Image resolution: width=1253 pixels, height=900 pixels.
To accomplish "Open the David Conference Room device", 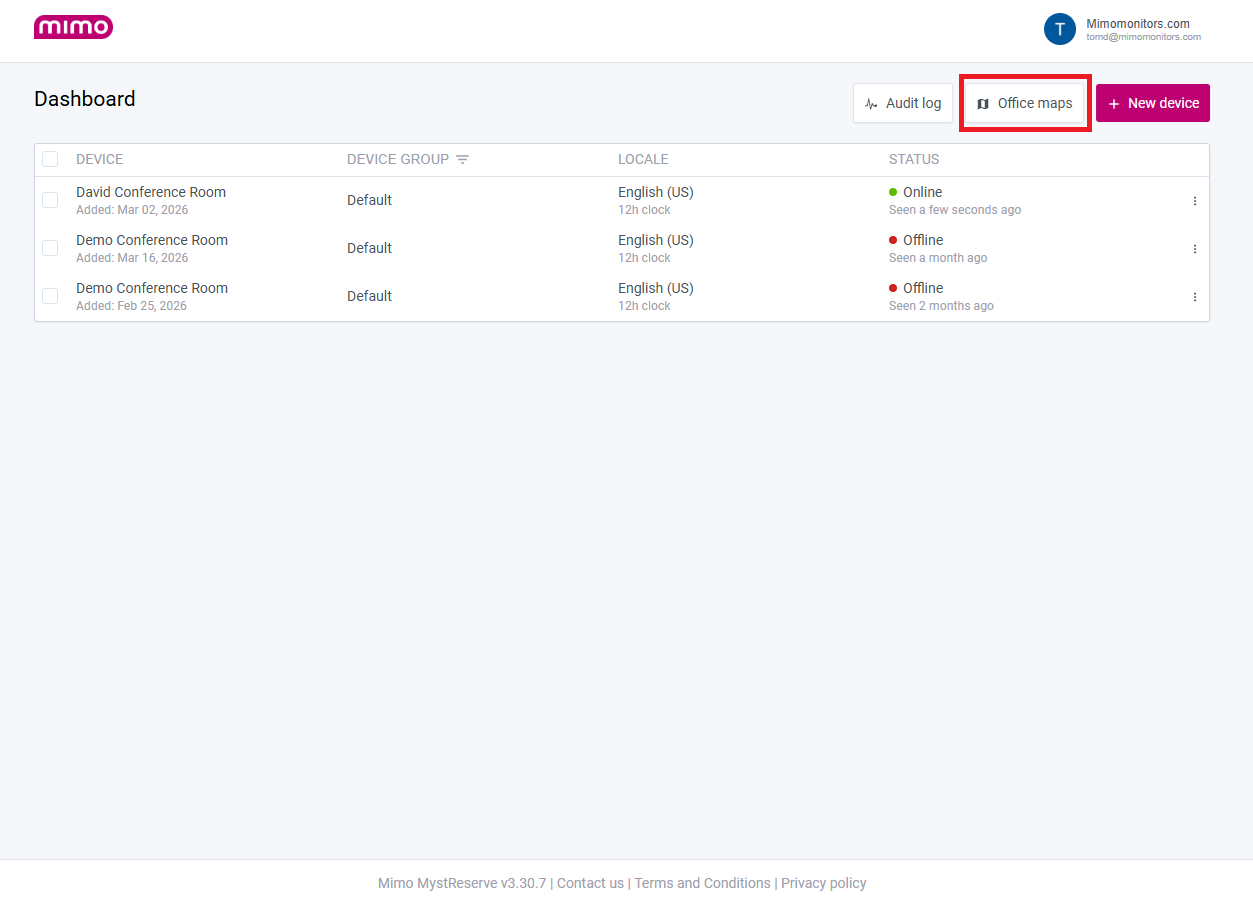I will 151,192.
